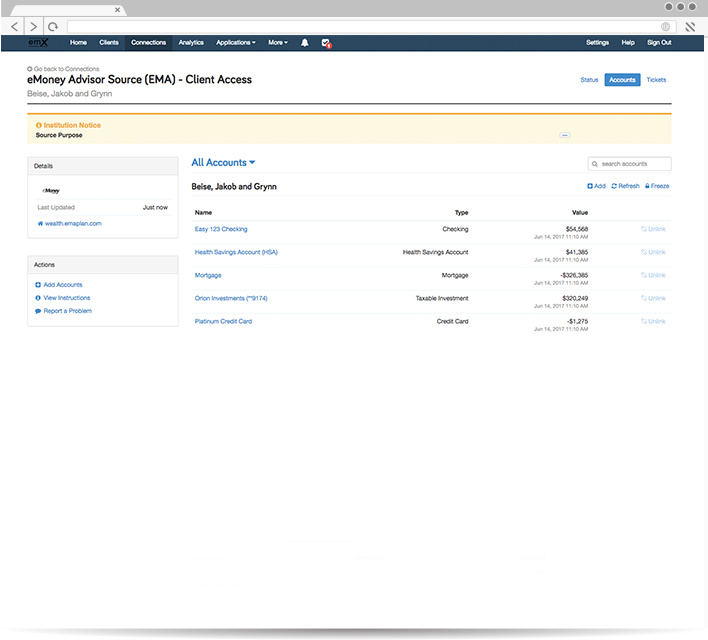Open the wealth.emaplan.com link
Image resolution: width=708 pixels, height=640 pixels.
pos(70,224)
